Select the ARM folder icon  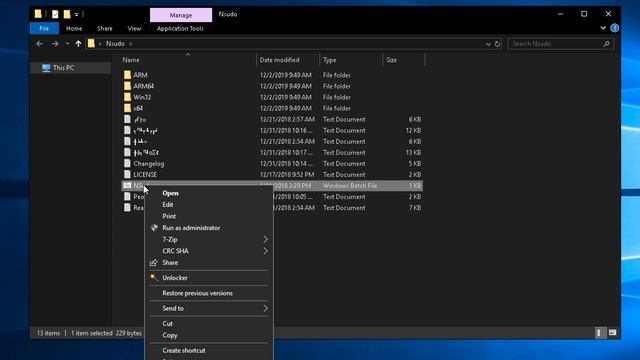pos(127,75)
